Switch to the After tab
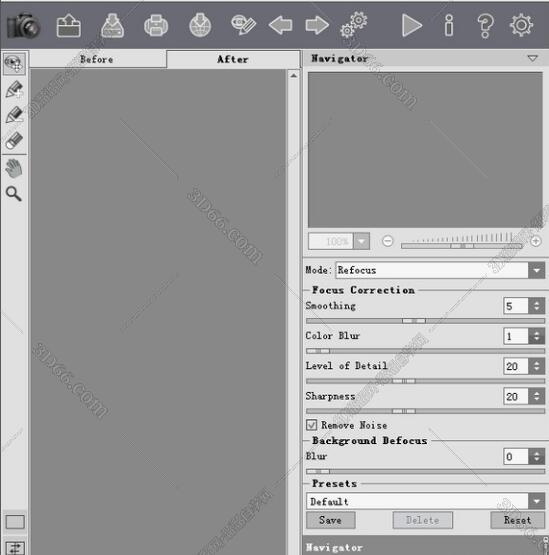 (x=233, y=59)
